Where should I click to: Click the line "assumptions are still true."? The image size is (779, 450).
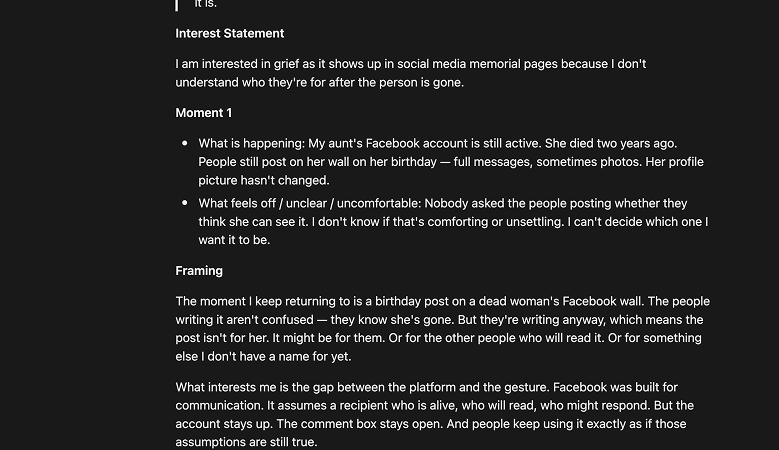click(246, 442)
